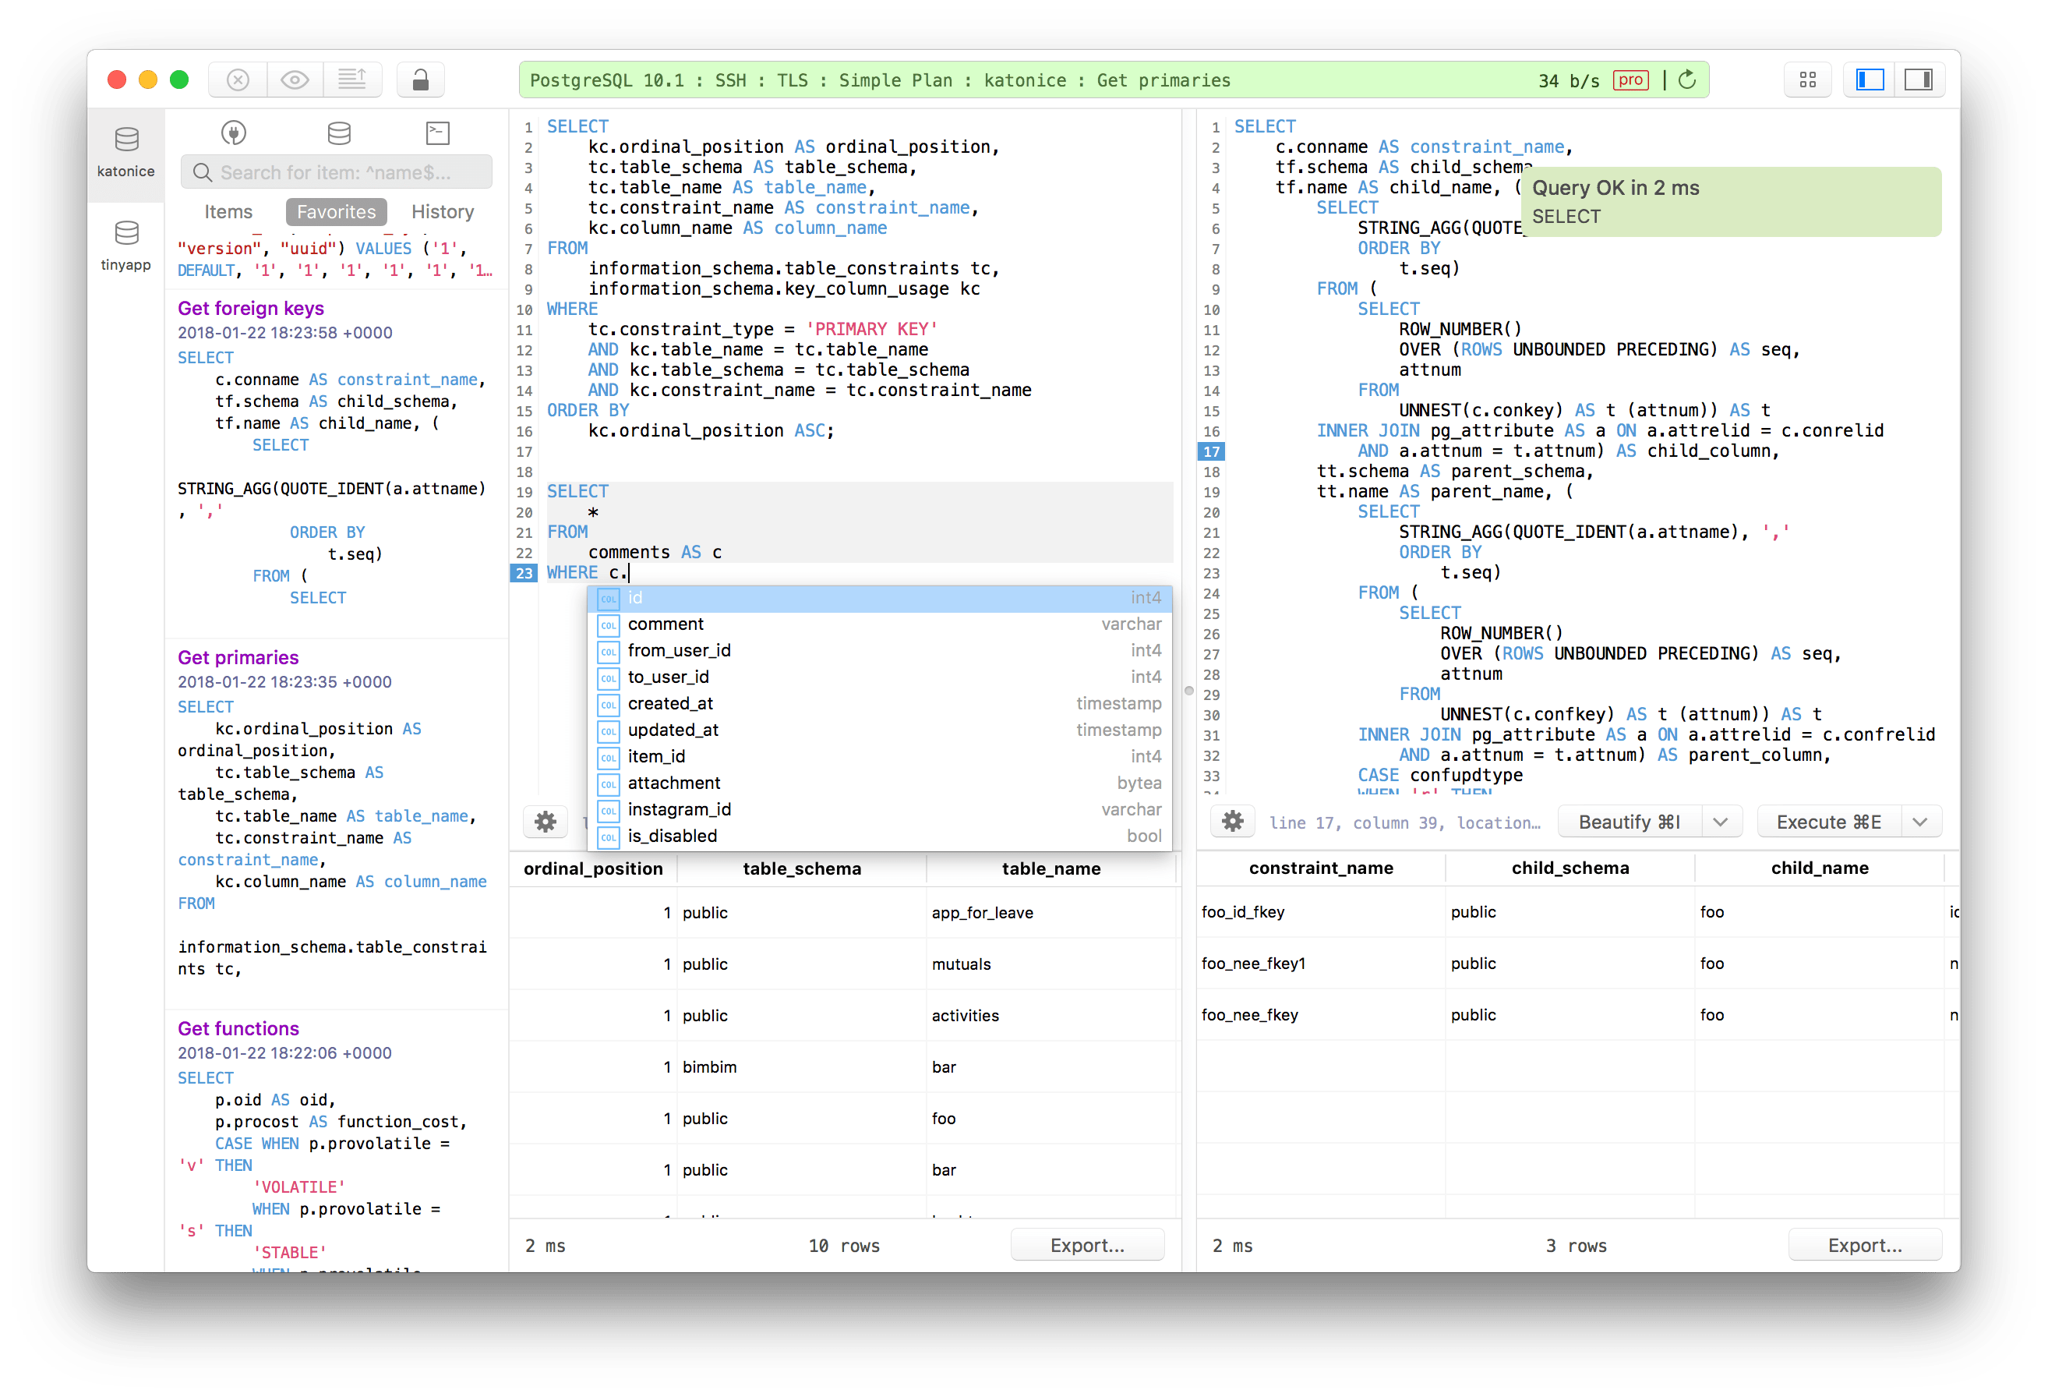The image size is (2048, 1397).
Task: Click the item search field in sidebar
Action: point(336,172)
